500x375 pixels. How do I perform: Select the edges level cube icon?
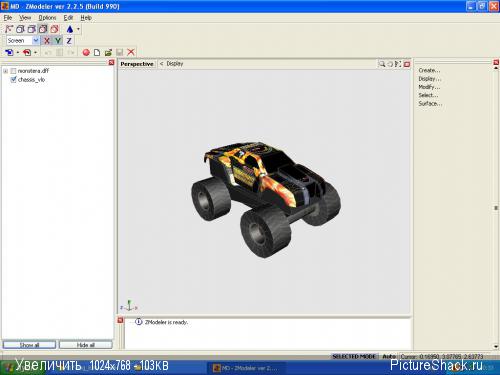tap(20, 29)
